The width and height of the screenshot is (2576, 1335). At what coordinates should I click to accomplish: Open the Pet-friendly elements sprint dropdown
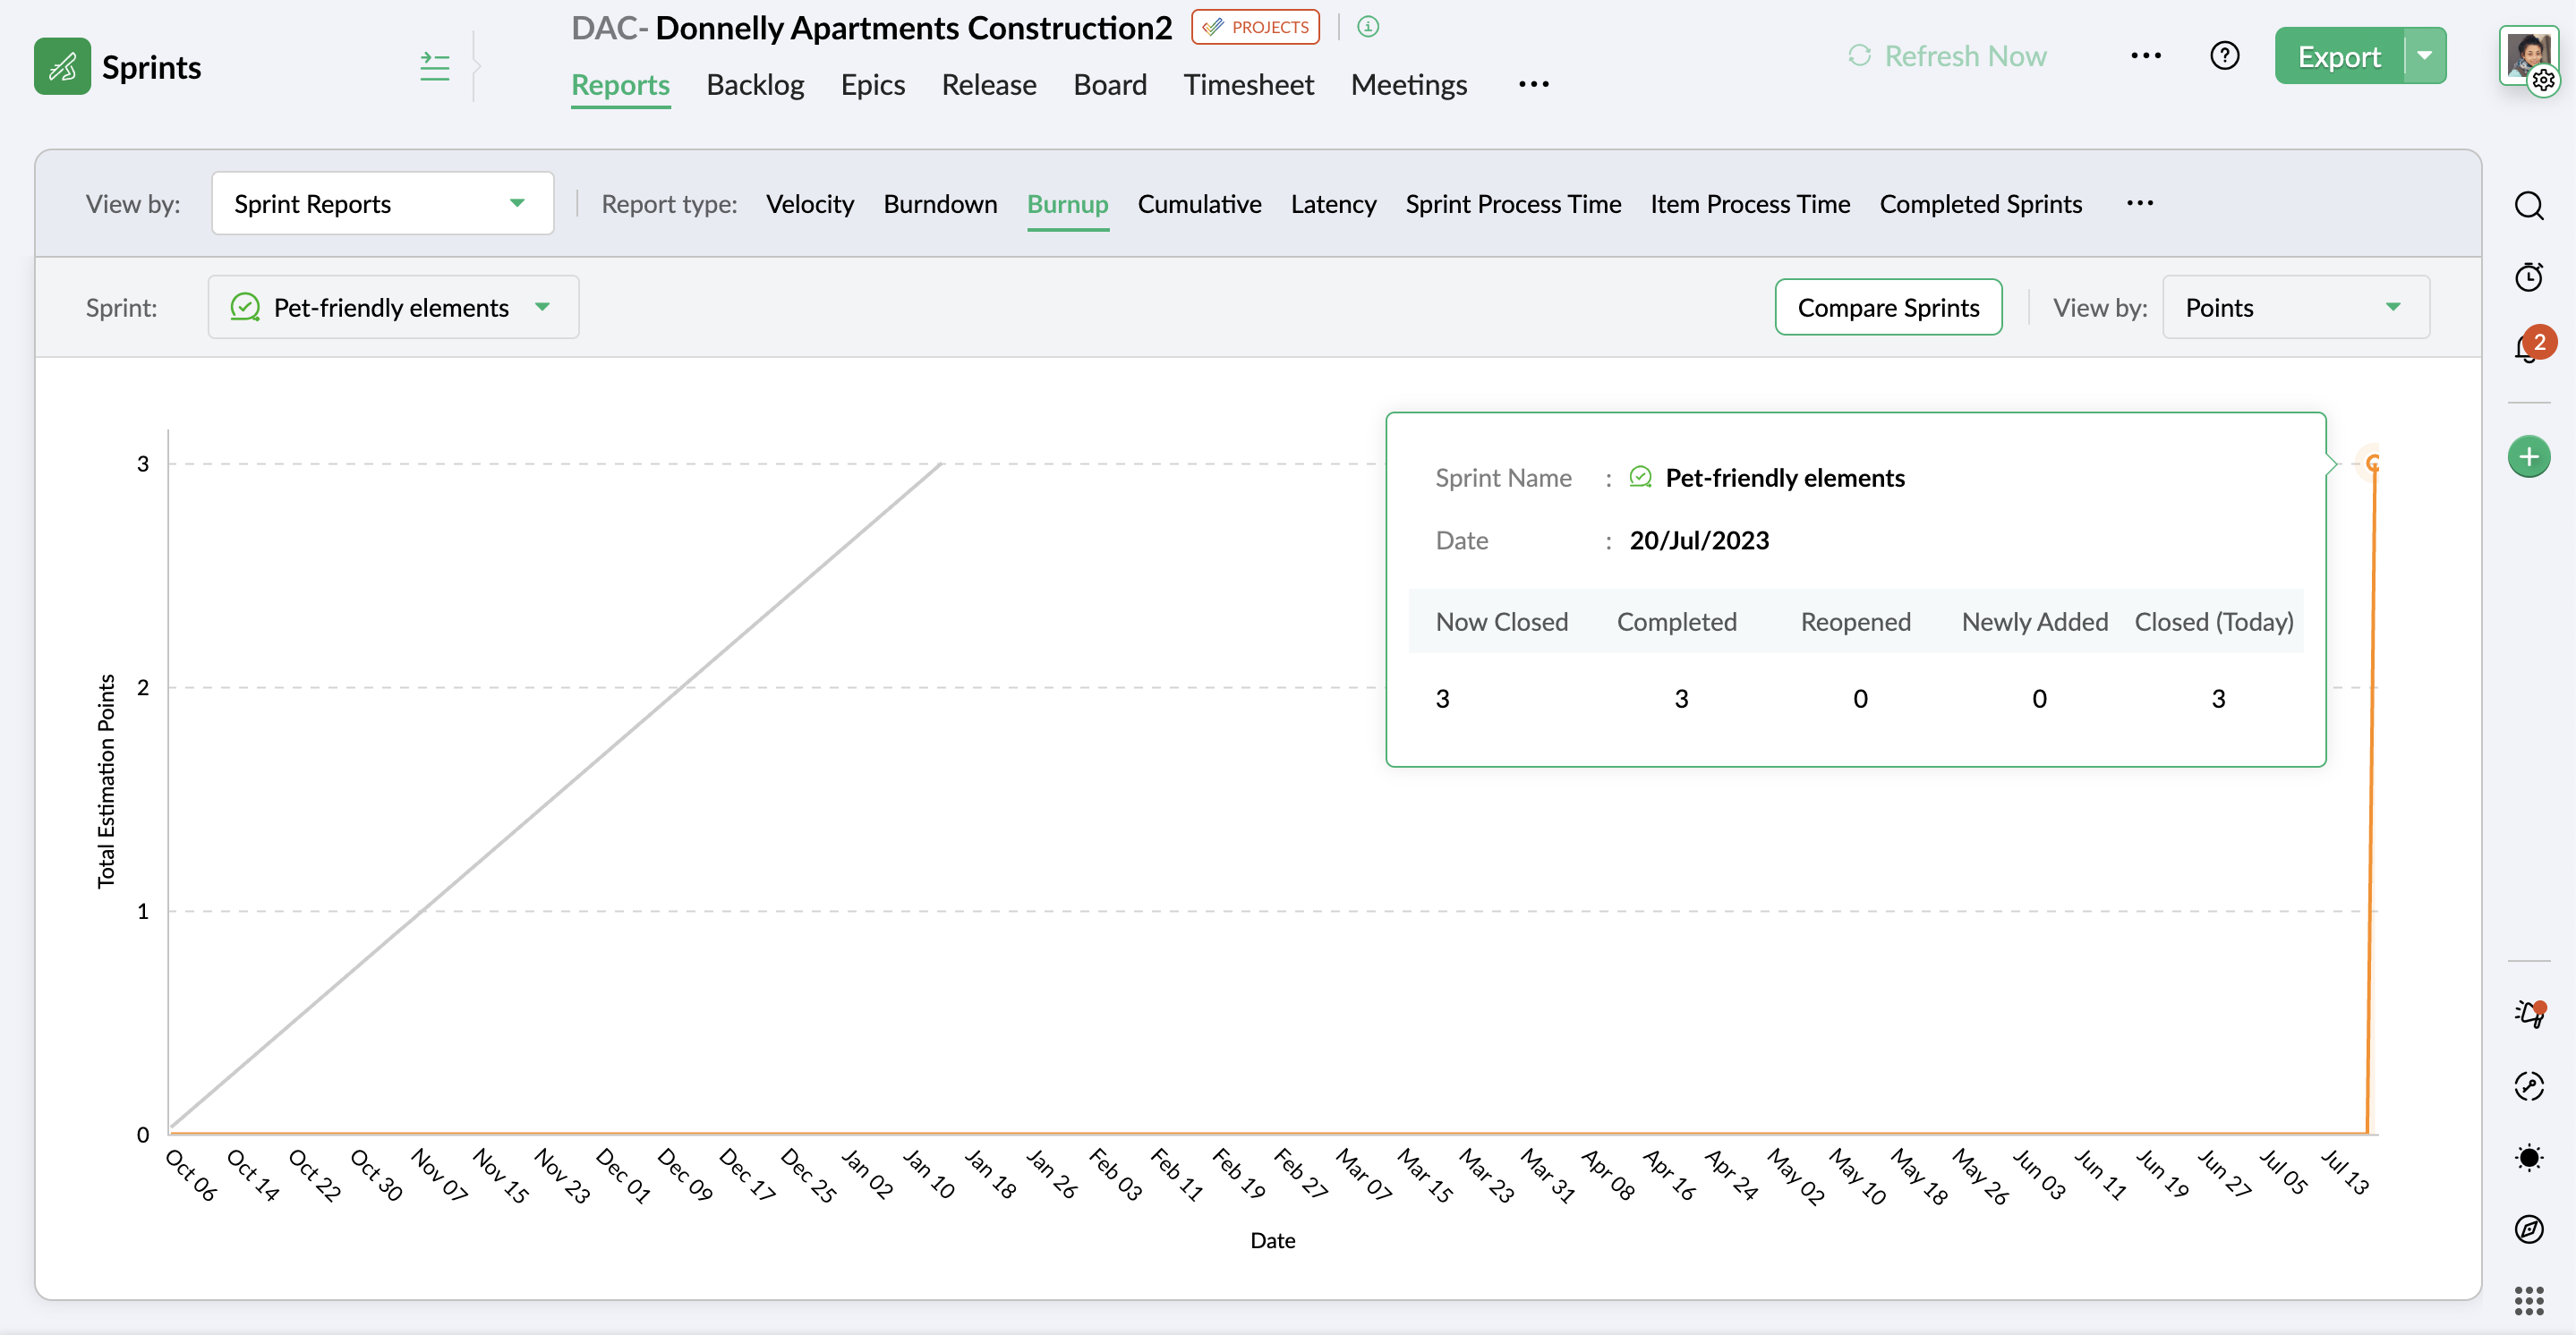point(393,307)
